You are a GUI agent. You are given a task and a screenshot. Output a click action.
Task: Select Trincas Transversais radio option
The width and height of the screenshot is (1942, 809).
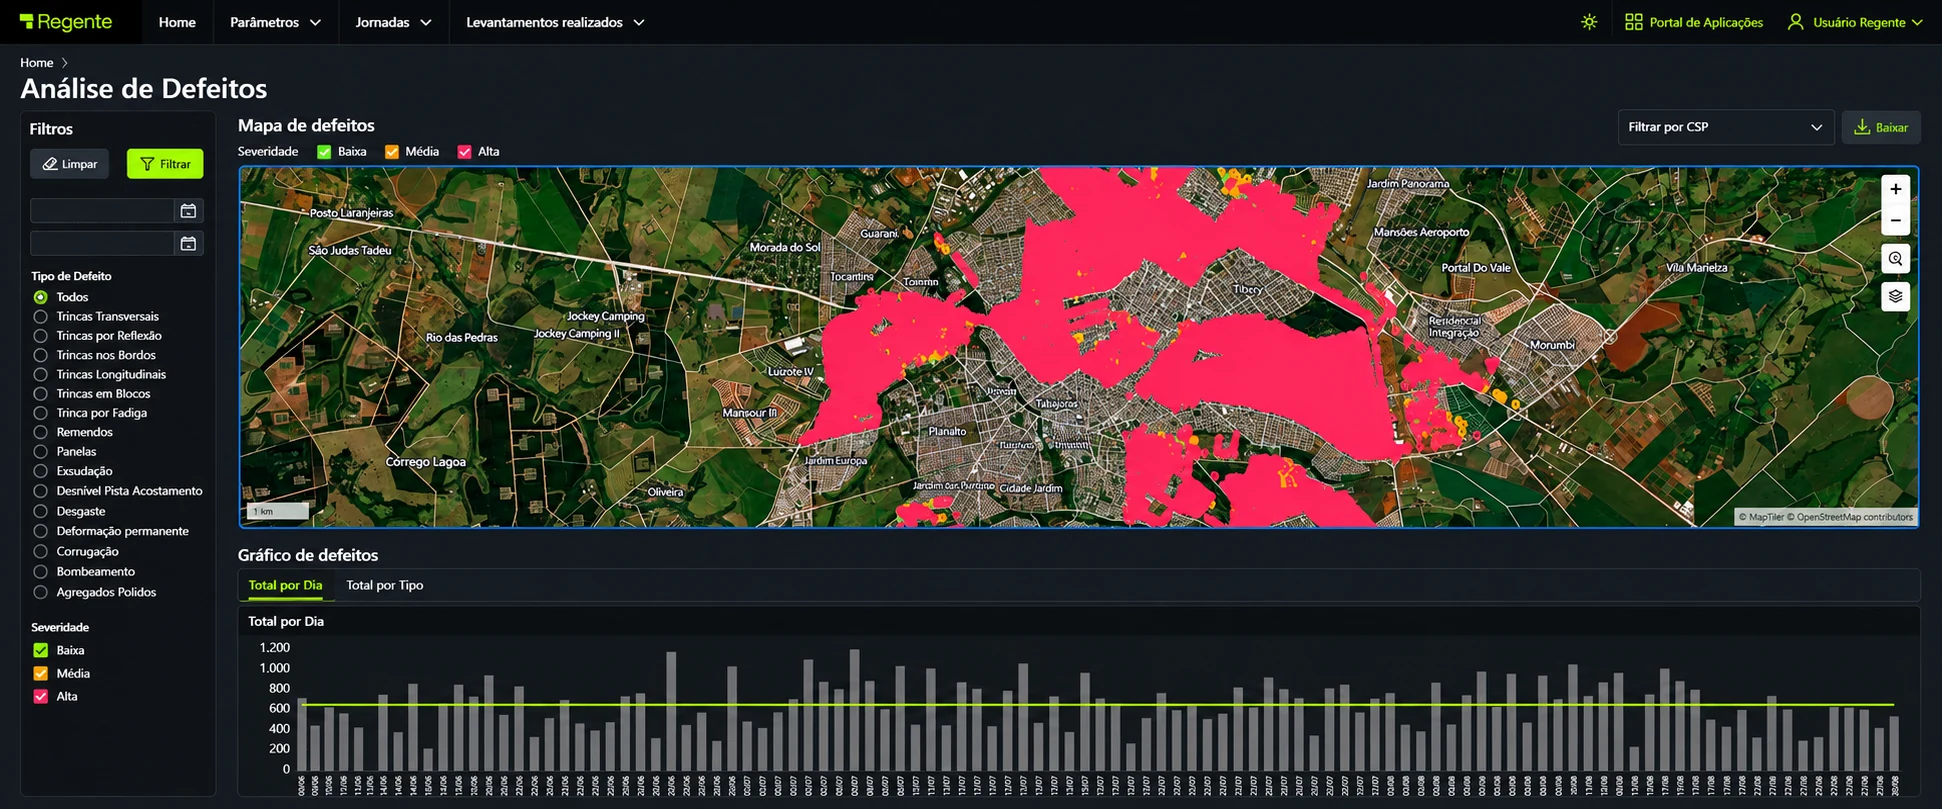point(41,316)
